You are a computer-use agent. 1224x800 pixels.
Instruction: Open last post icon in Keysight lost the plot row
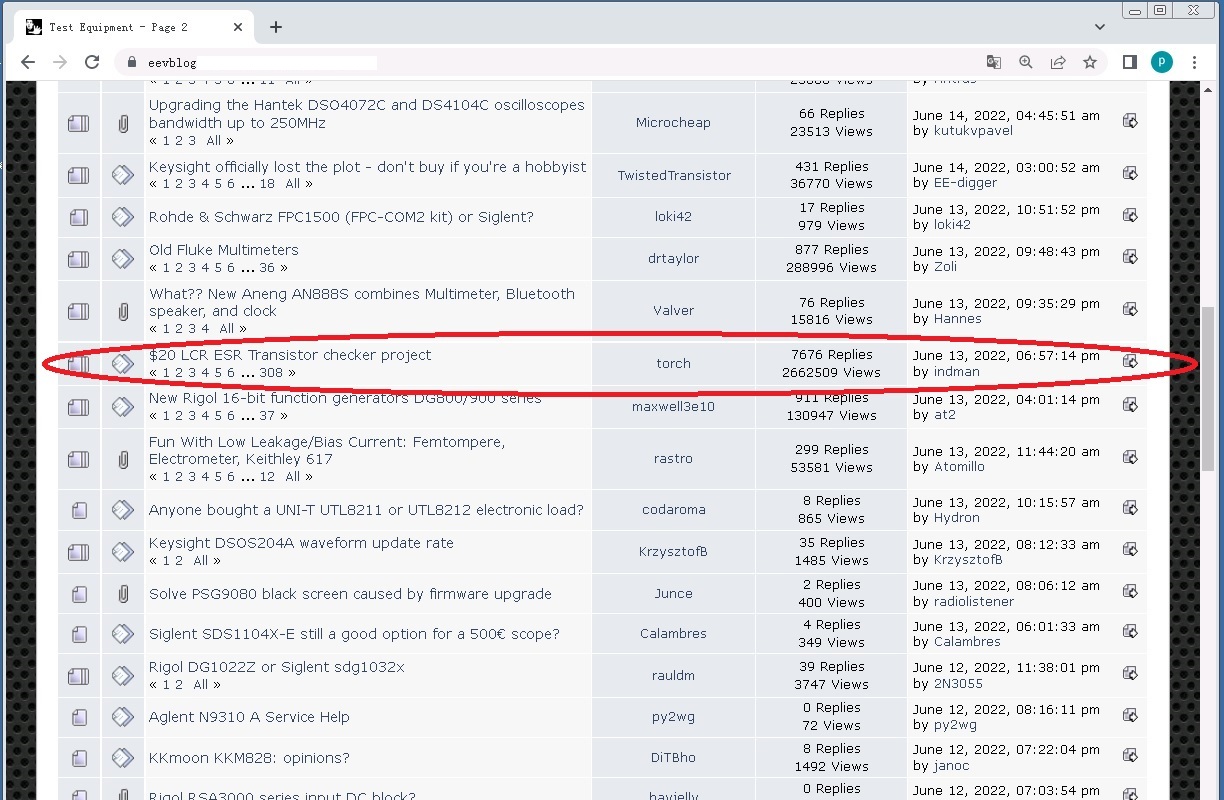pos(1130,174)
